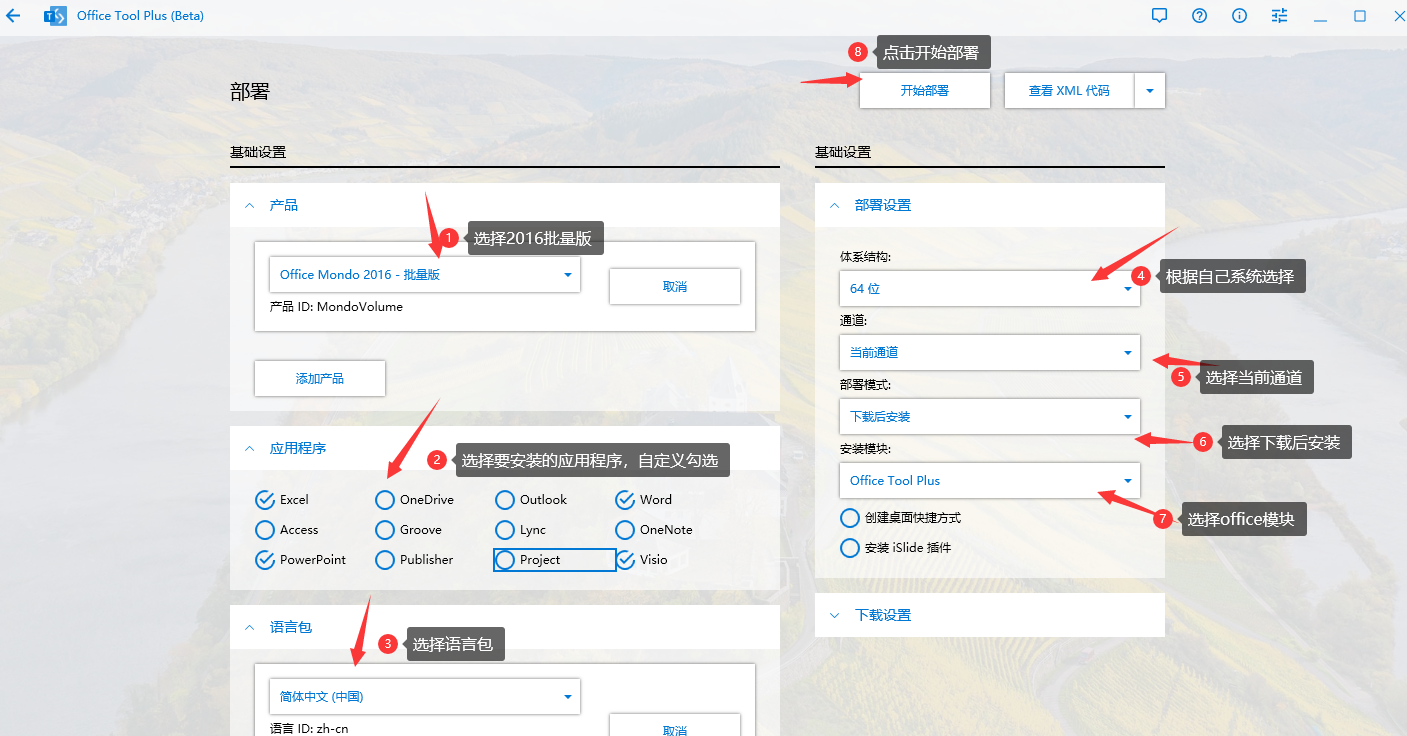Image resolution: width=1407 pixels, height=736 pixels.
Task: Open the 简体中文 (中国) language dropdown
Action: (425, 697)
